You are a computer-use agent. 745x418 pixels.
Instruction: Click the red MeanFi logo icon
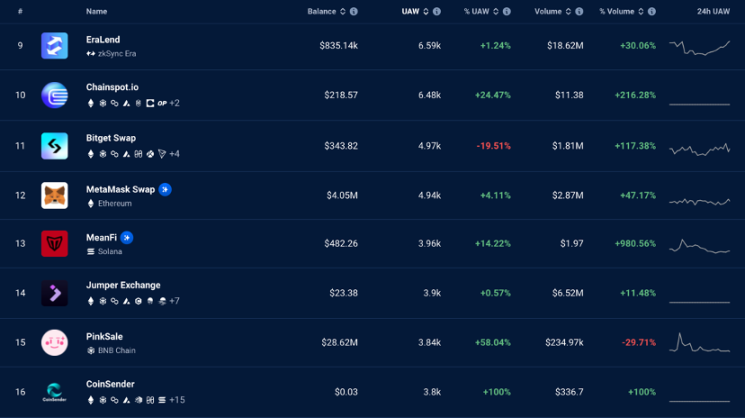coord(54,244)
